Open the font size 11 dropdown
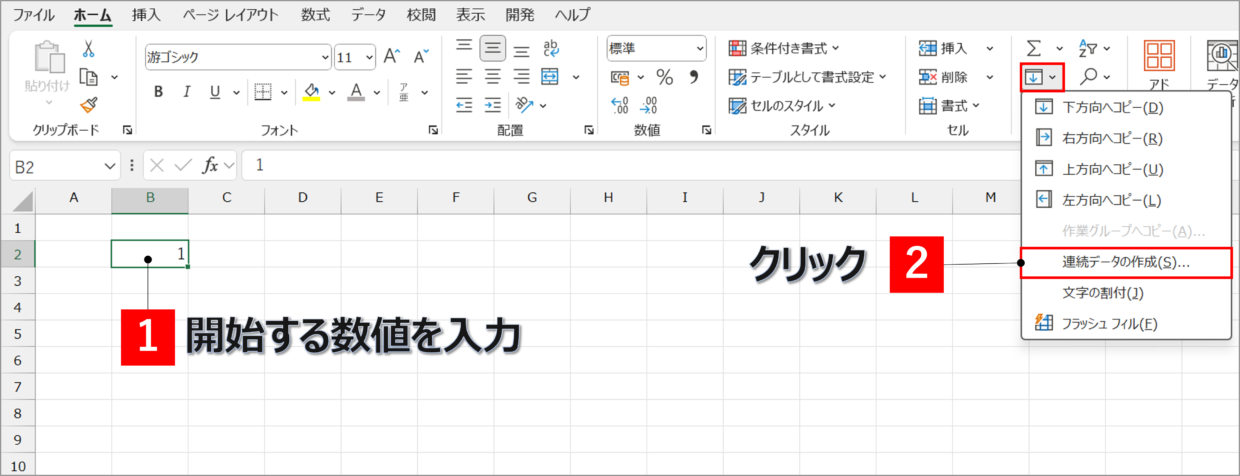This screenshot has height=476, width=1240. (368, 57)
